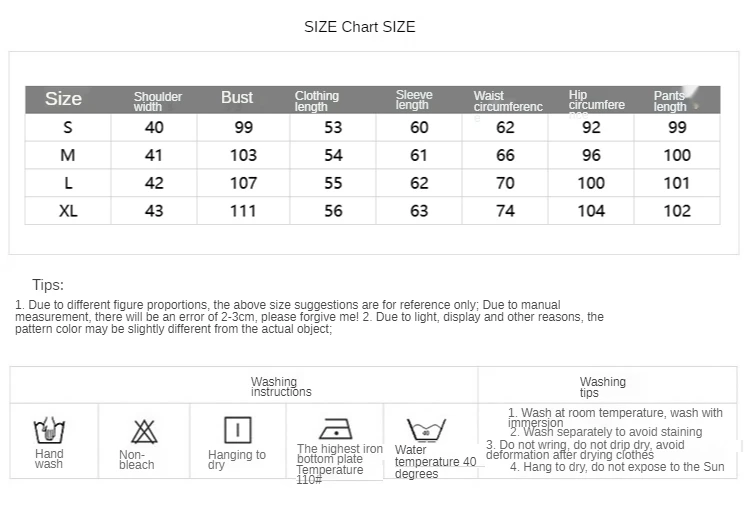Select the XL size row label
Screen dimensions: 749x509
(x=68, y=211)
